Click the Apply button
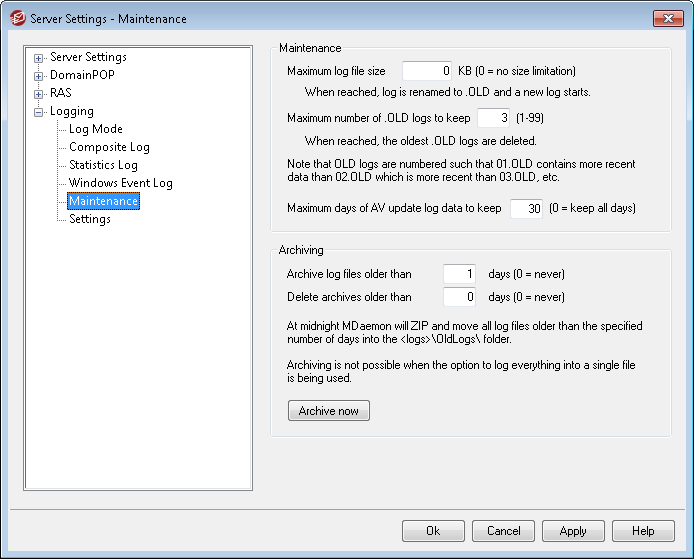The height and width of the screenshot is (559, 694). pos(573,531)
